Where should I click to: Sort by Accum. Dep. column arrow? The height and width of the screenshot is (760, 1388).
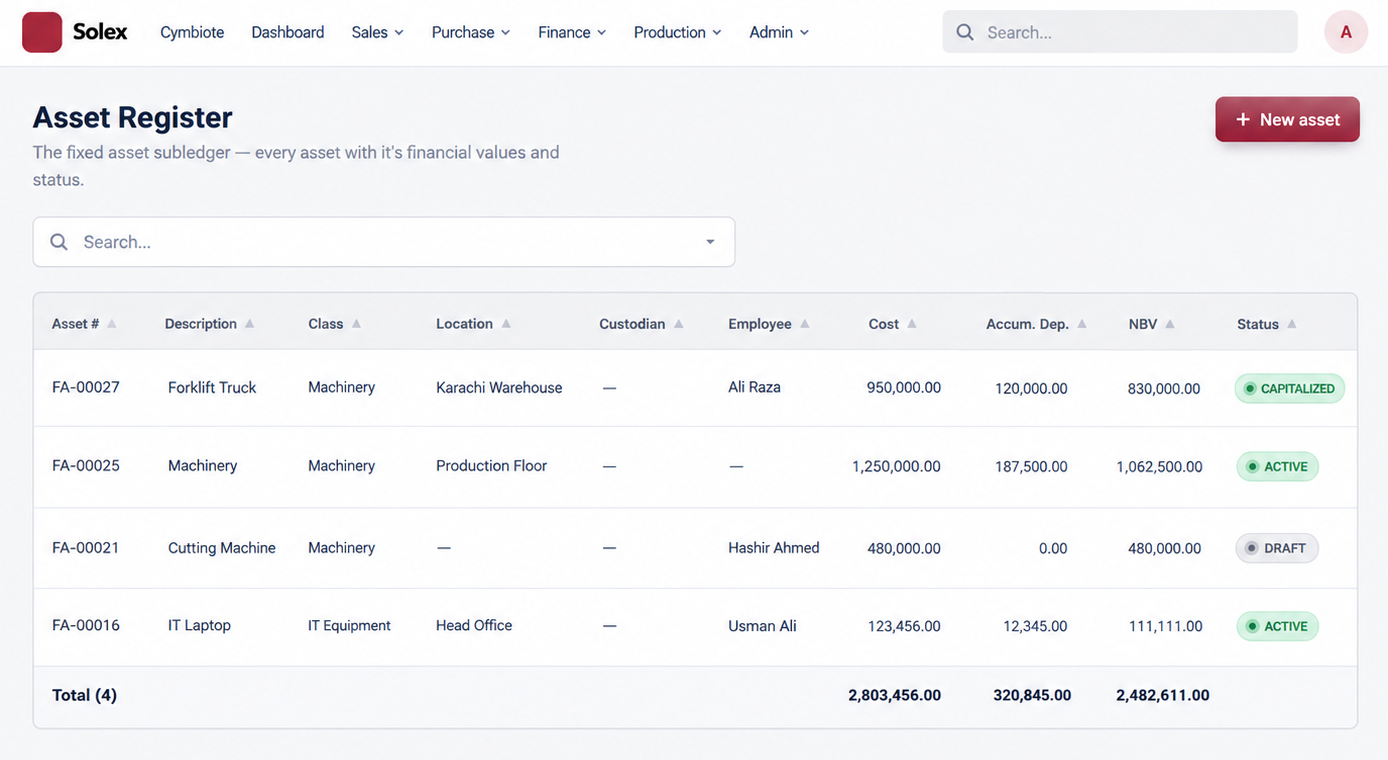tap(1082, 324)
